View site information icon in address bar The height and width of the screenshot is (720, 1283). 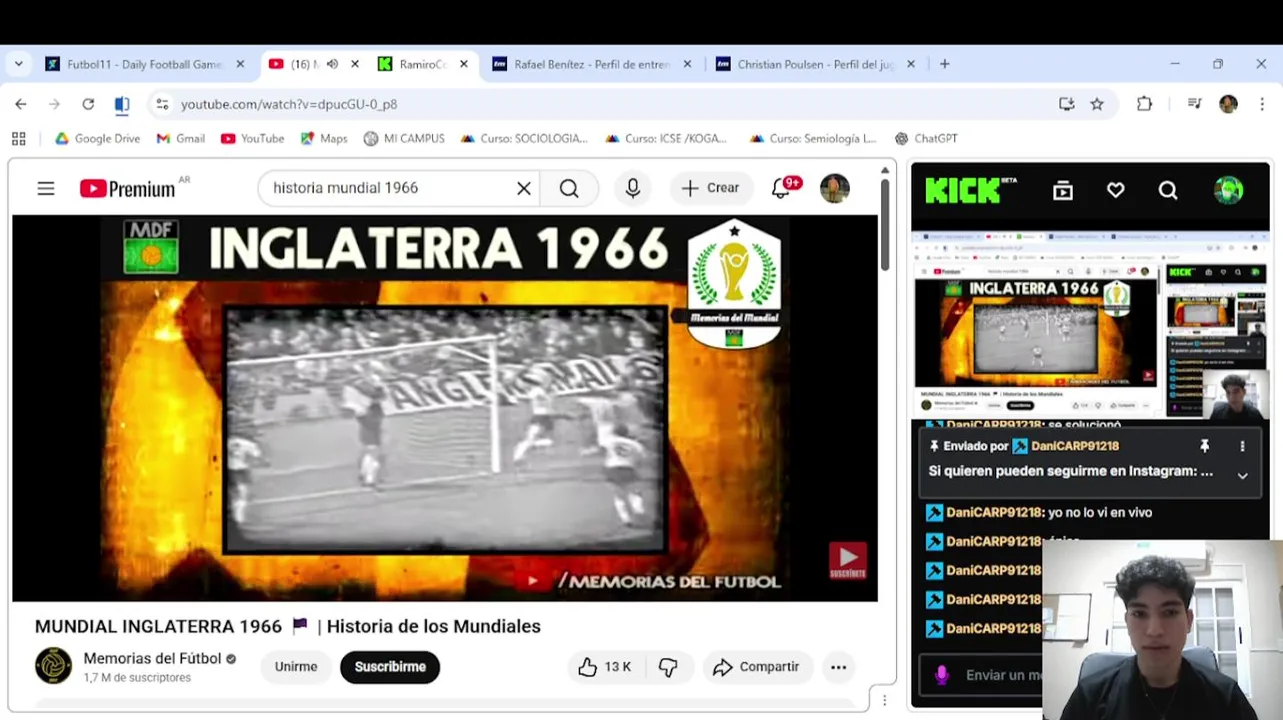(162, 104)
